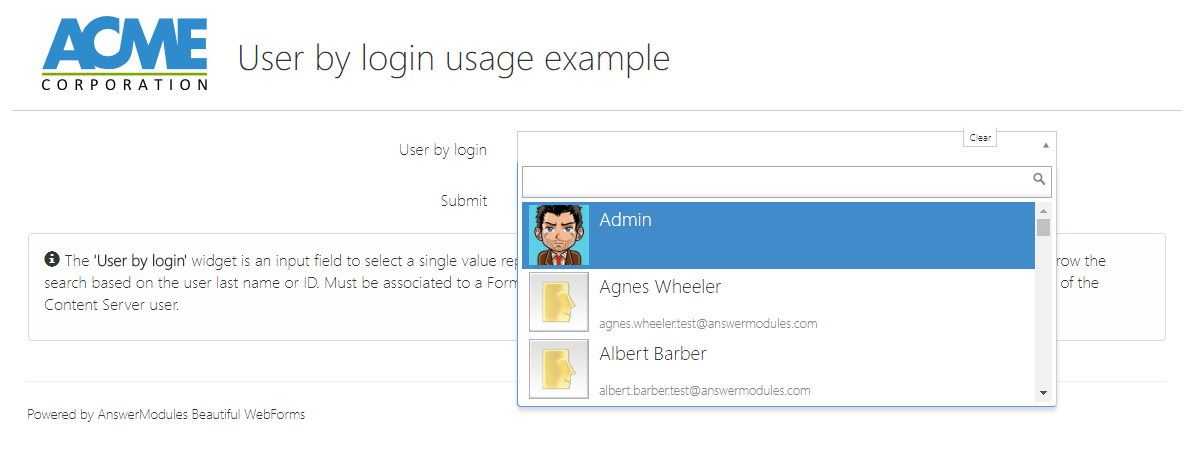The height and width of the screenshot is (476, 1204).
Task: Click Agnes Wheeler's placeholder avatar icon
Action: tap(559, 302)
